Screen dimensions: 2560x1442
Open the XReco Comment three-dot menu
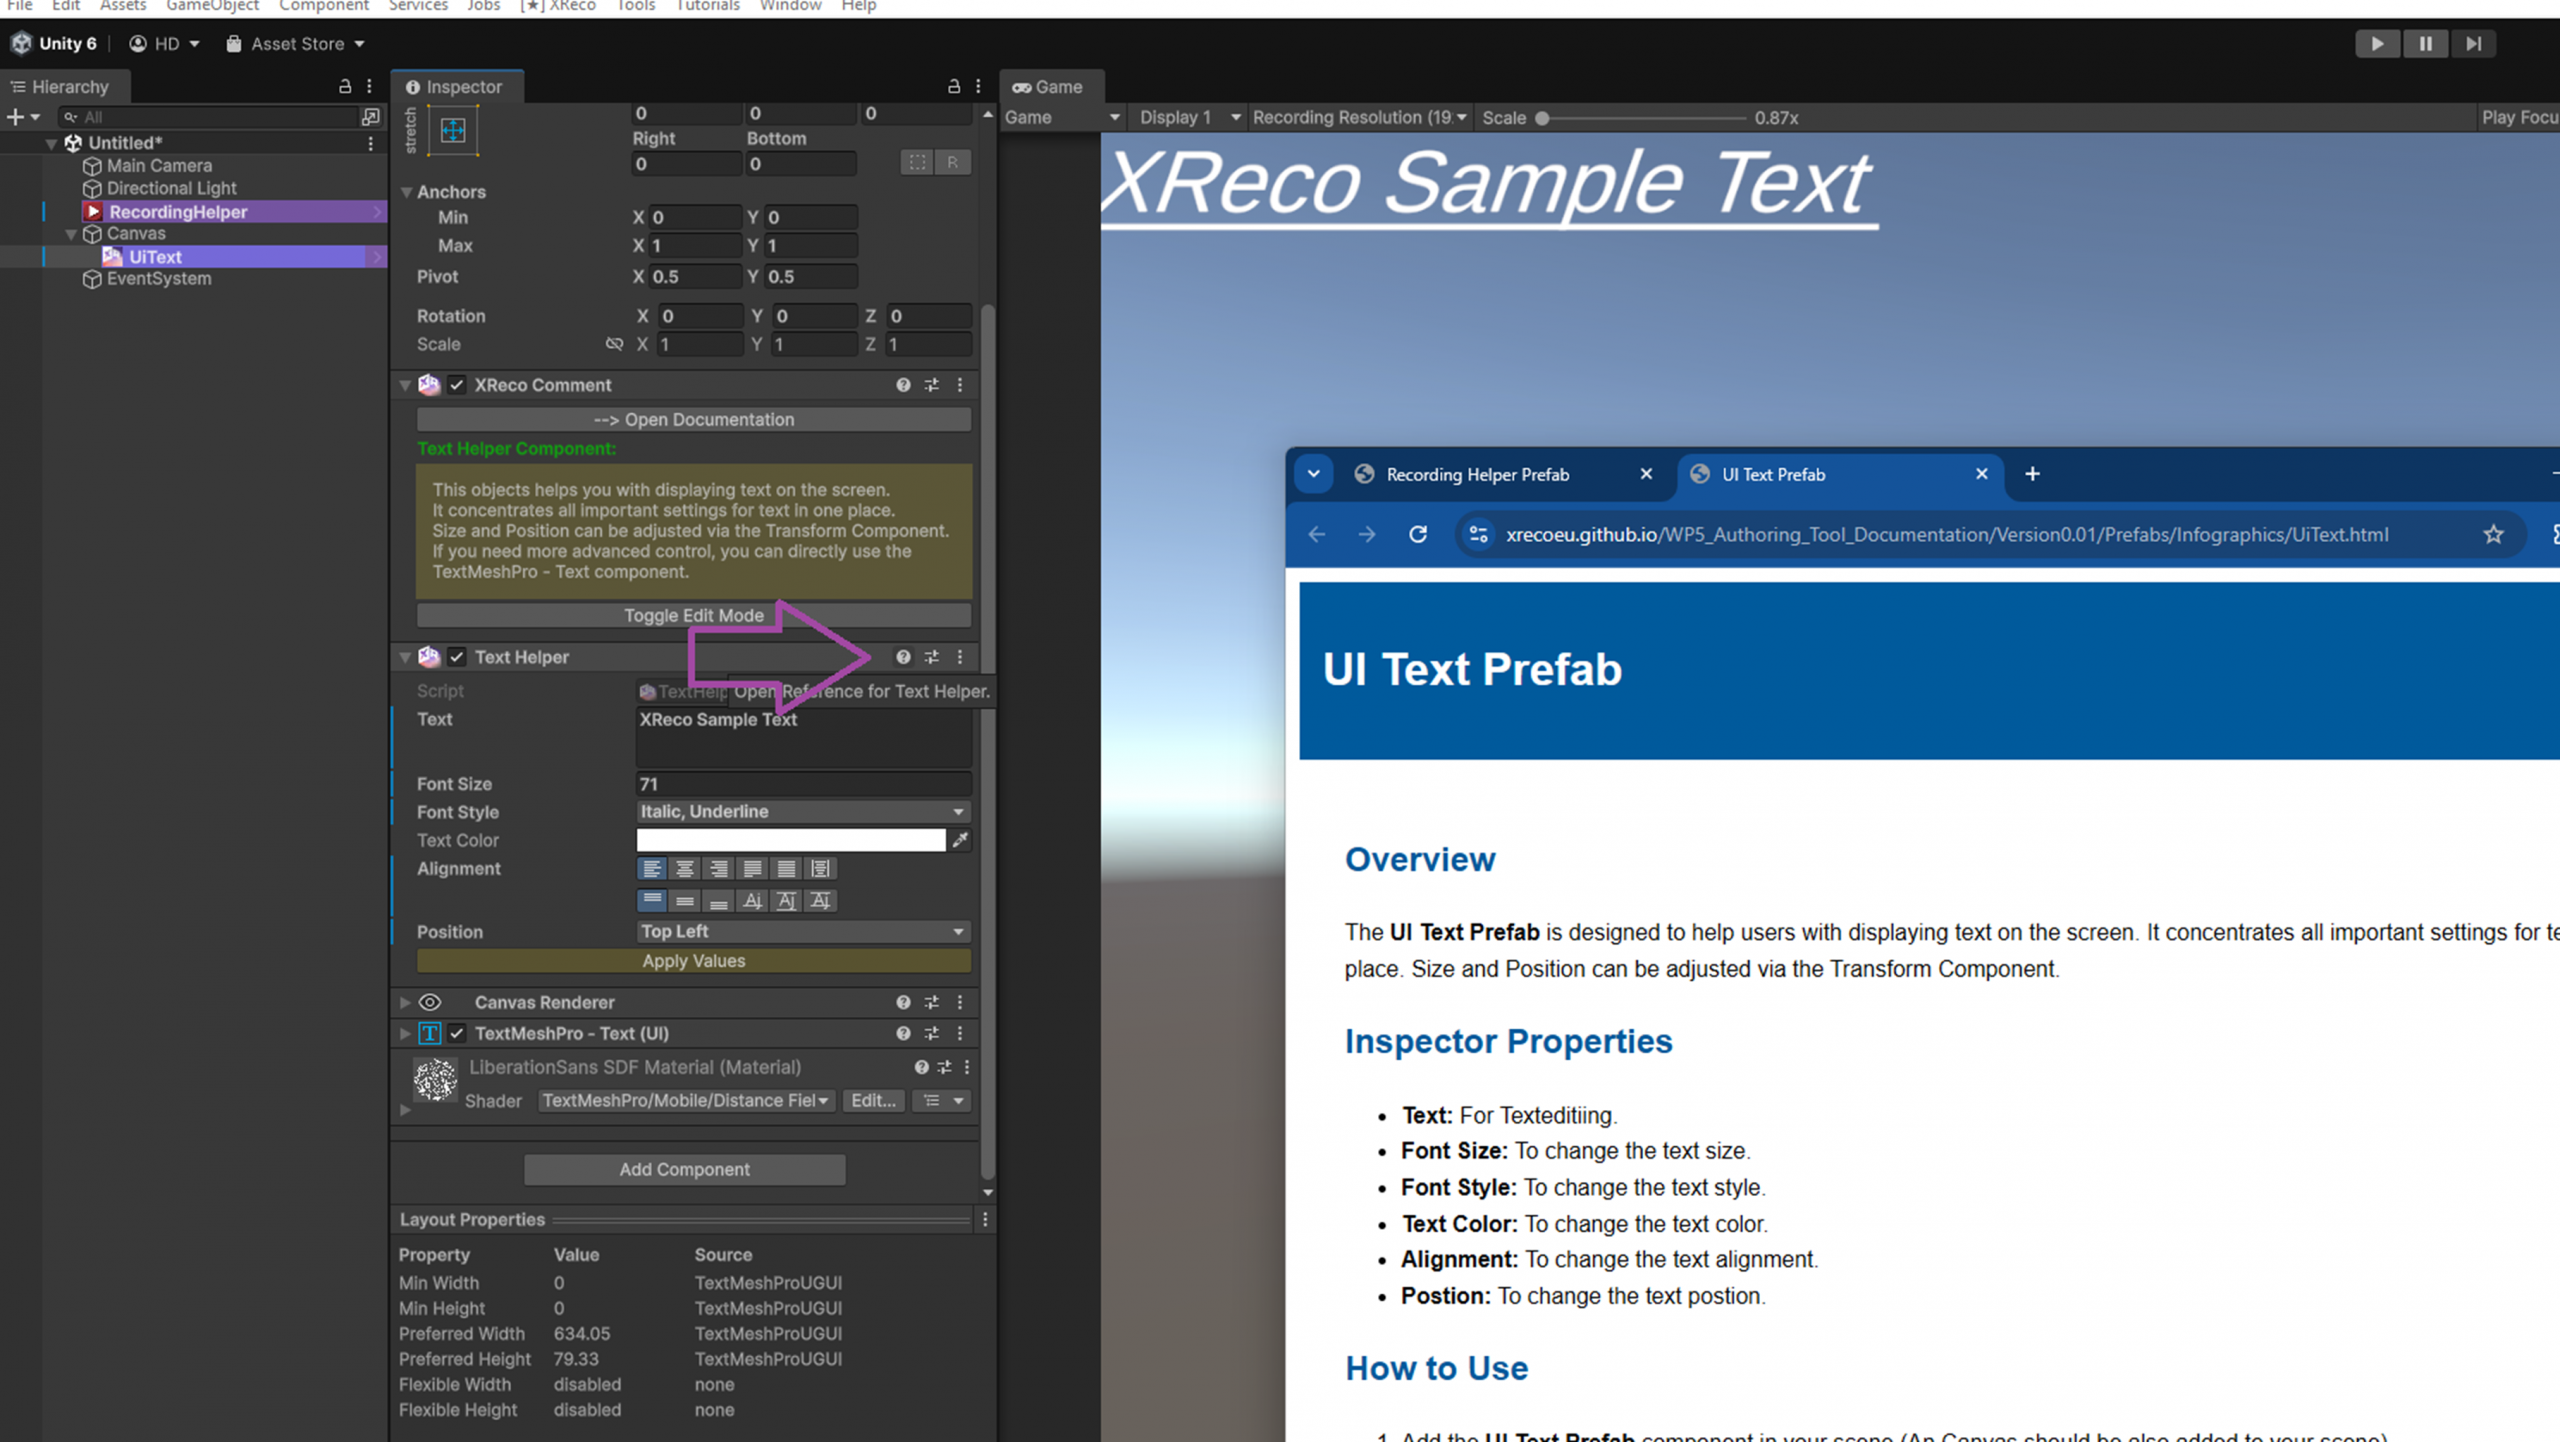[960, 385]
